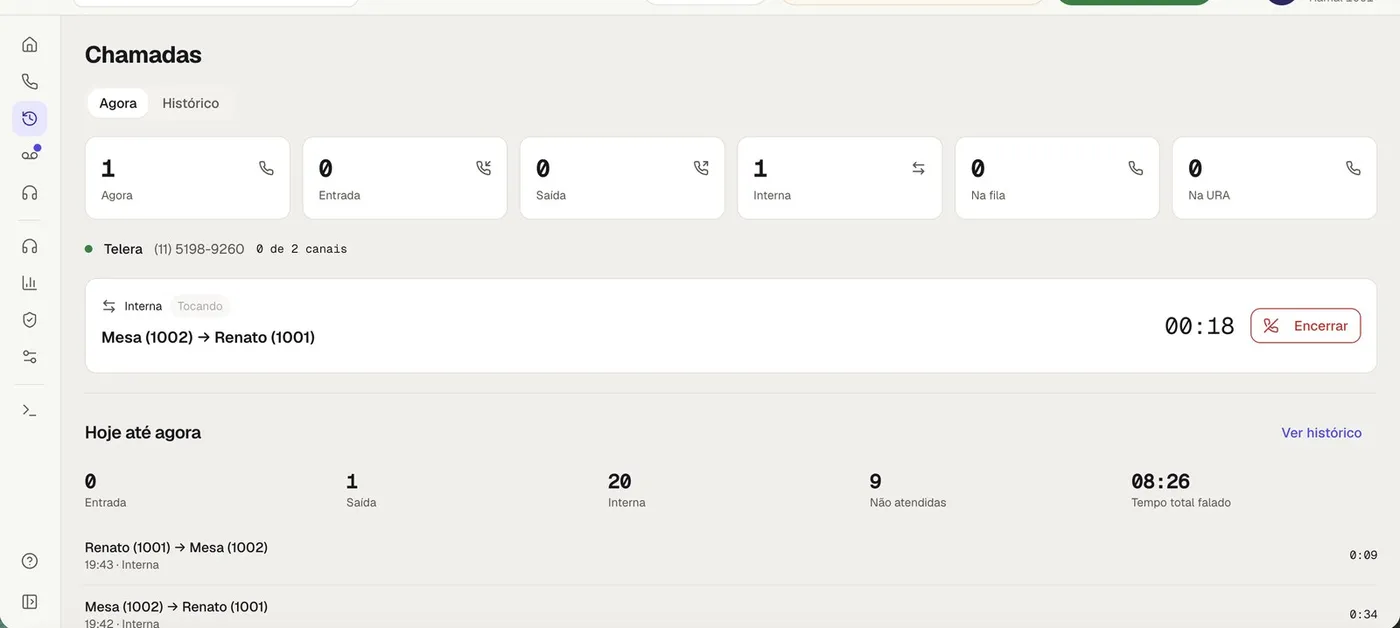Click the outgoing call icon in the Saída card

coord(701,168)
